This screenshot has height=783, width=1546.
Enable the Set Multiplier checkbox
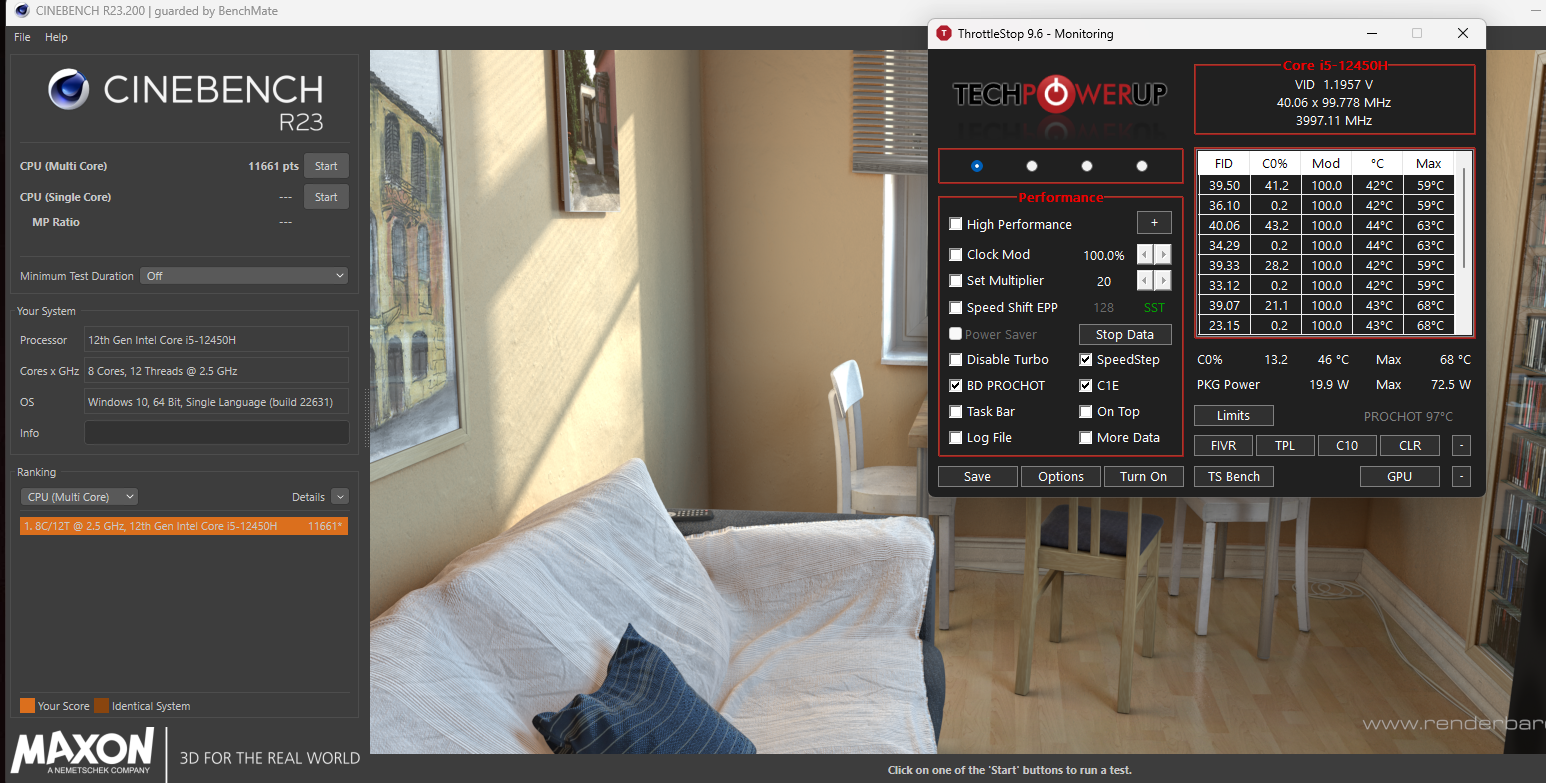(956, 281)
